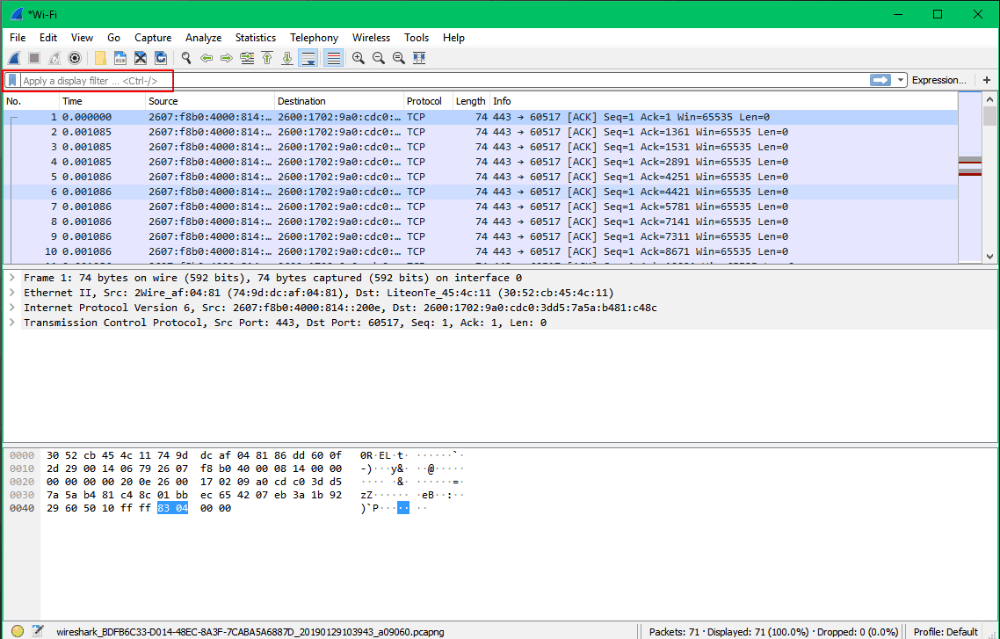Open the Telephony menu
Image resolution: width=1000 pixels, height=639 pixels.
[314, 38]
